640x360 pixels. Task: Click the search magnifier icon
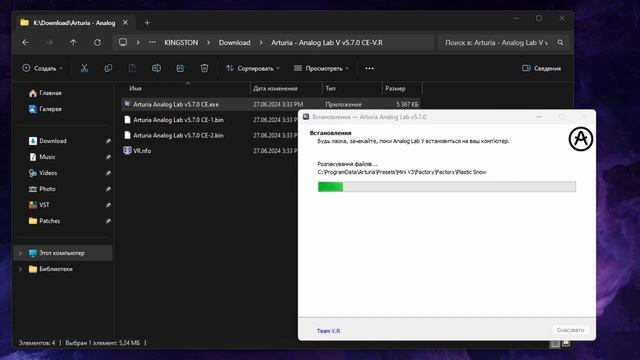point(560,42)
